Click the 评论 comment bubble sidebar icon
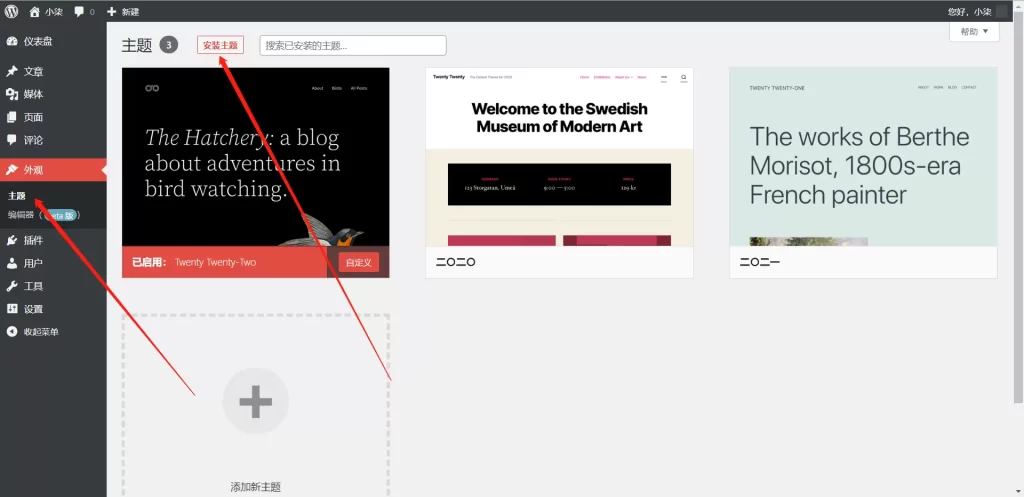The height and width of the screenshot is (497, 1024). [x=12, y=140]
